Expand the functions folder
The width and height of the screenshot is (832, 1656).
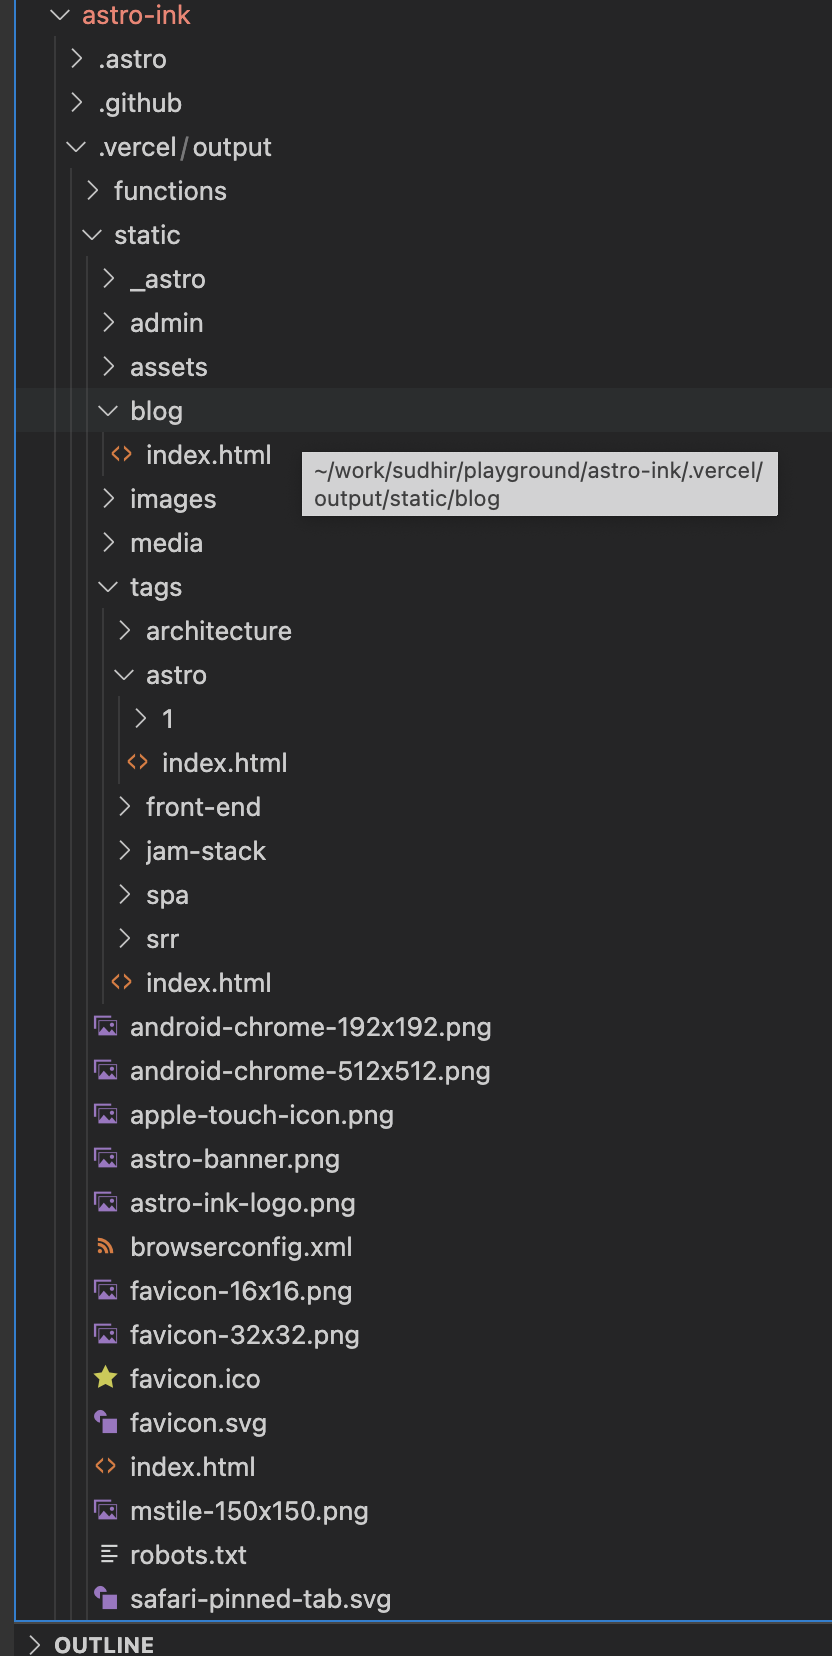tap(92, 190)
